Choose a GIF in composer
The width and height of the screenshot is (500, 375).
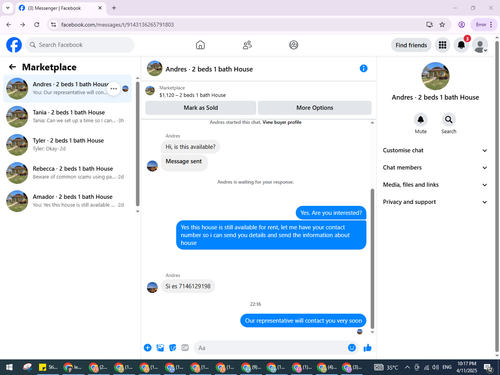185,348
